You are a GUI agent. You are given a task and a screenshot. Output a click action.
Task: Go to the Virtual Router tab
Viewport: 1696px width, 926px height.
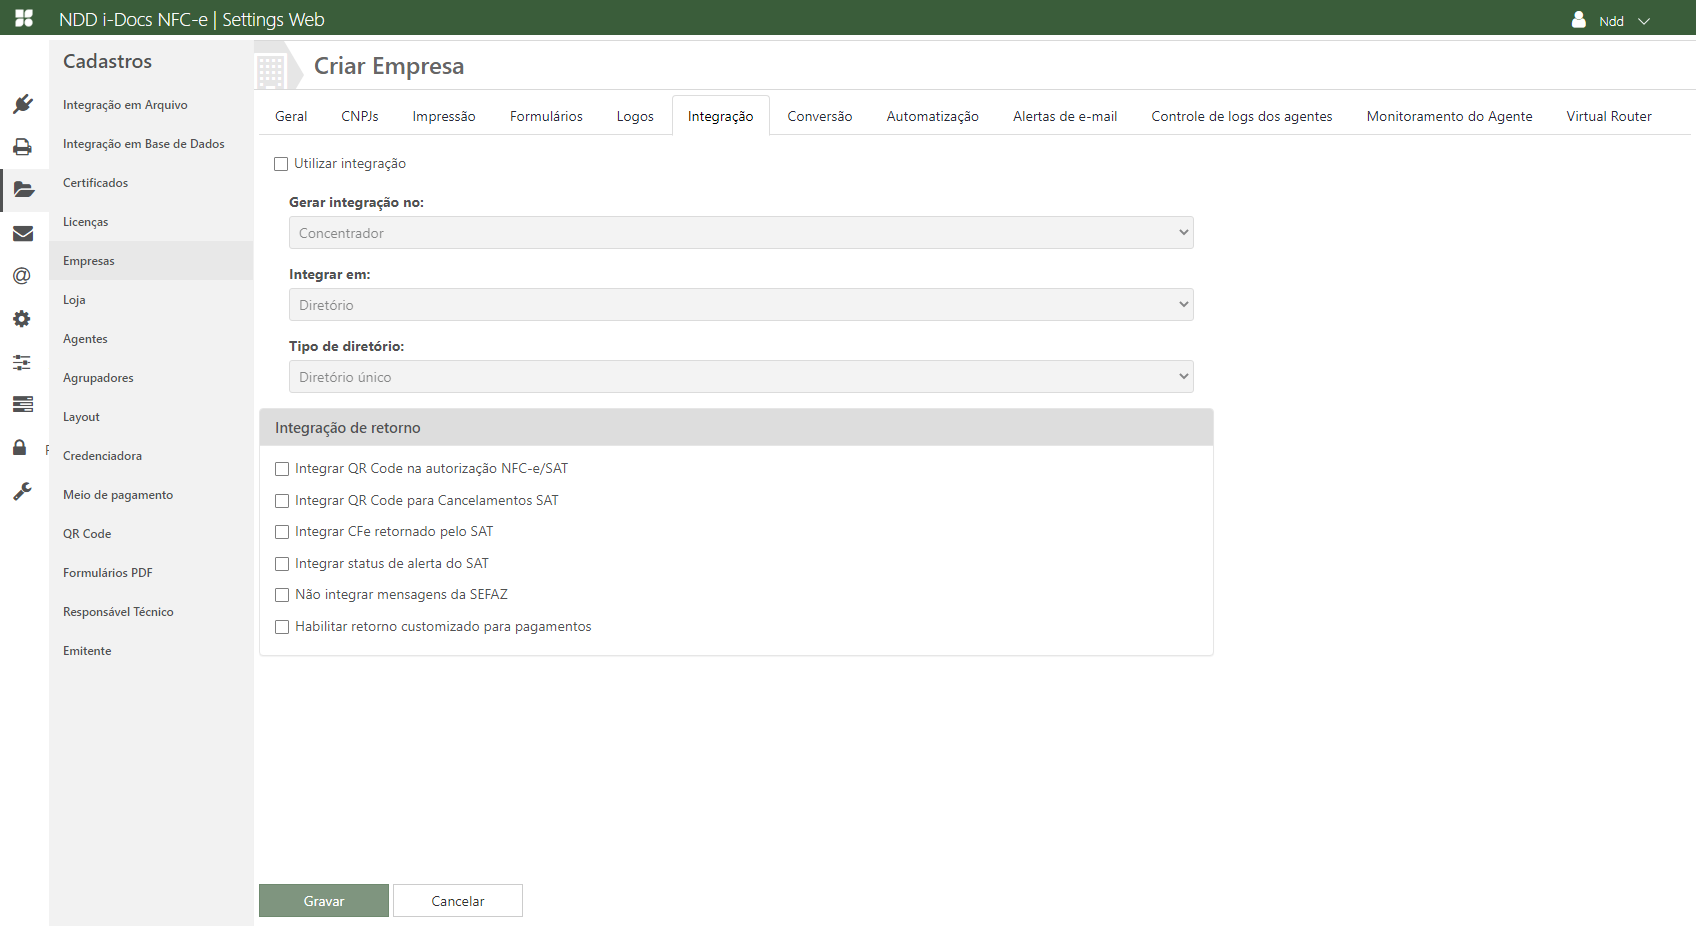(x=1608, y=116)
